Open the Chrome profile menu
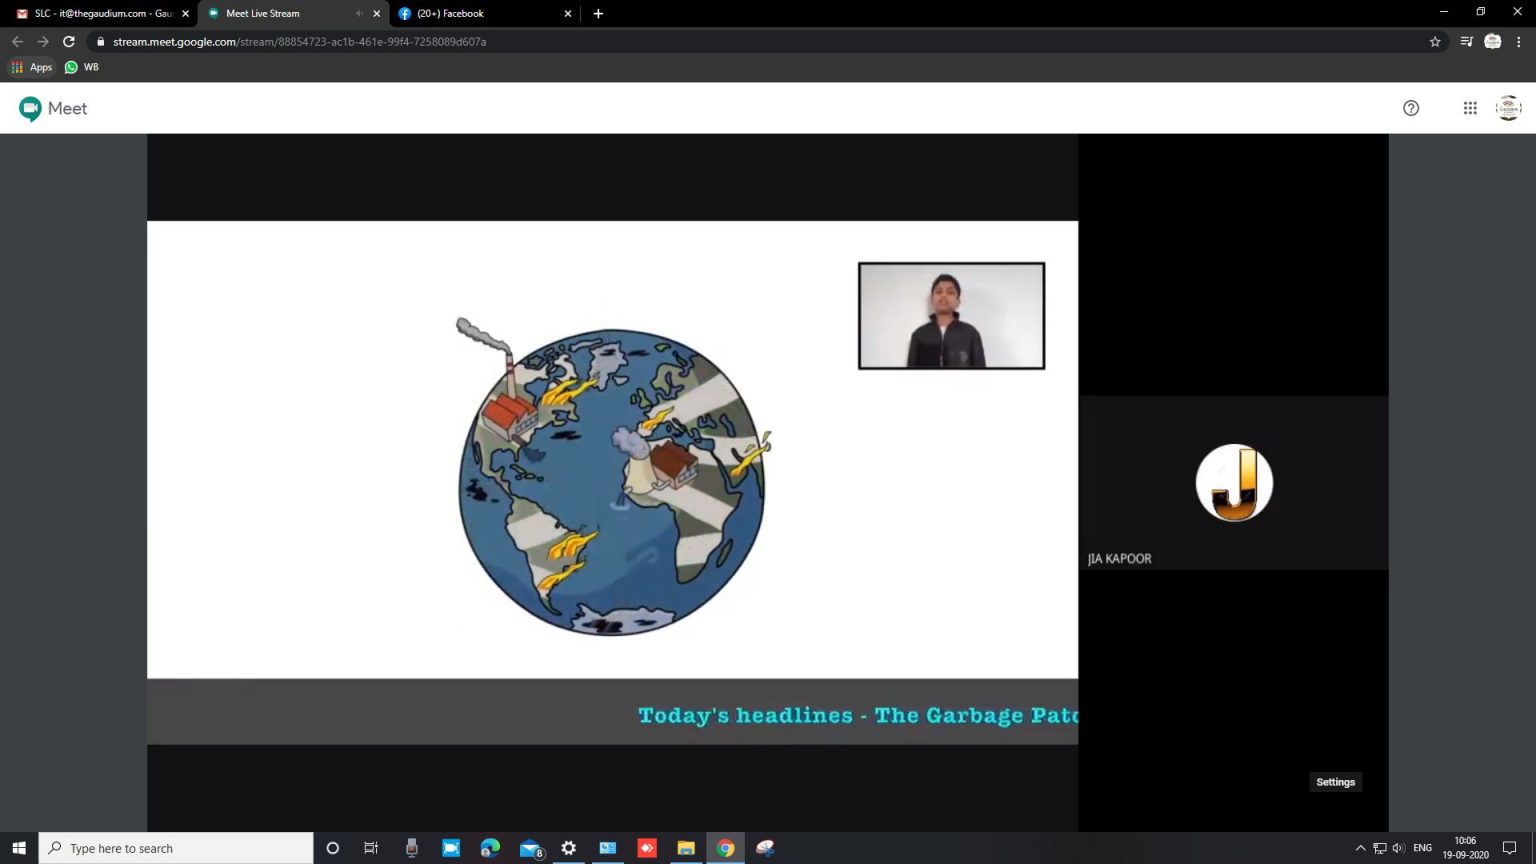This screenshot has height=864, width=1536. click(x=1493, y=42)
